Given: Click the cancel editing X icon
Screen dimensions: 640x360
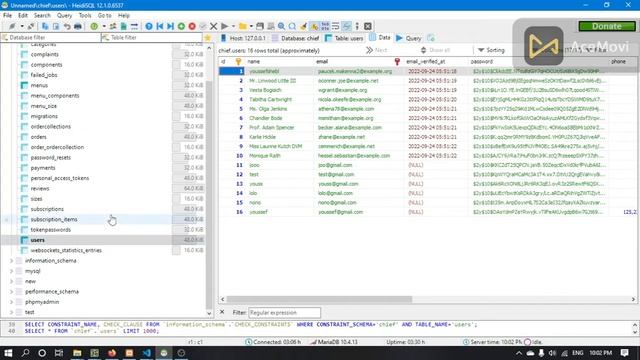Looking at the screenshot, I should (213, 26).
